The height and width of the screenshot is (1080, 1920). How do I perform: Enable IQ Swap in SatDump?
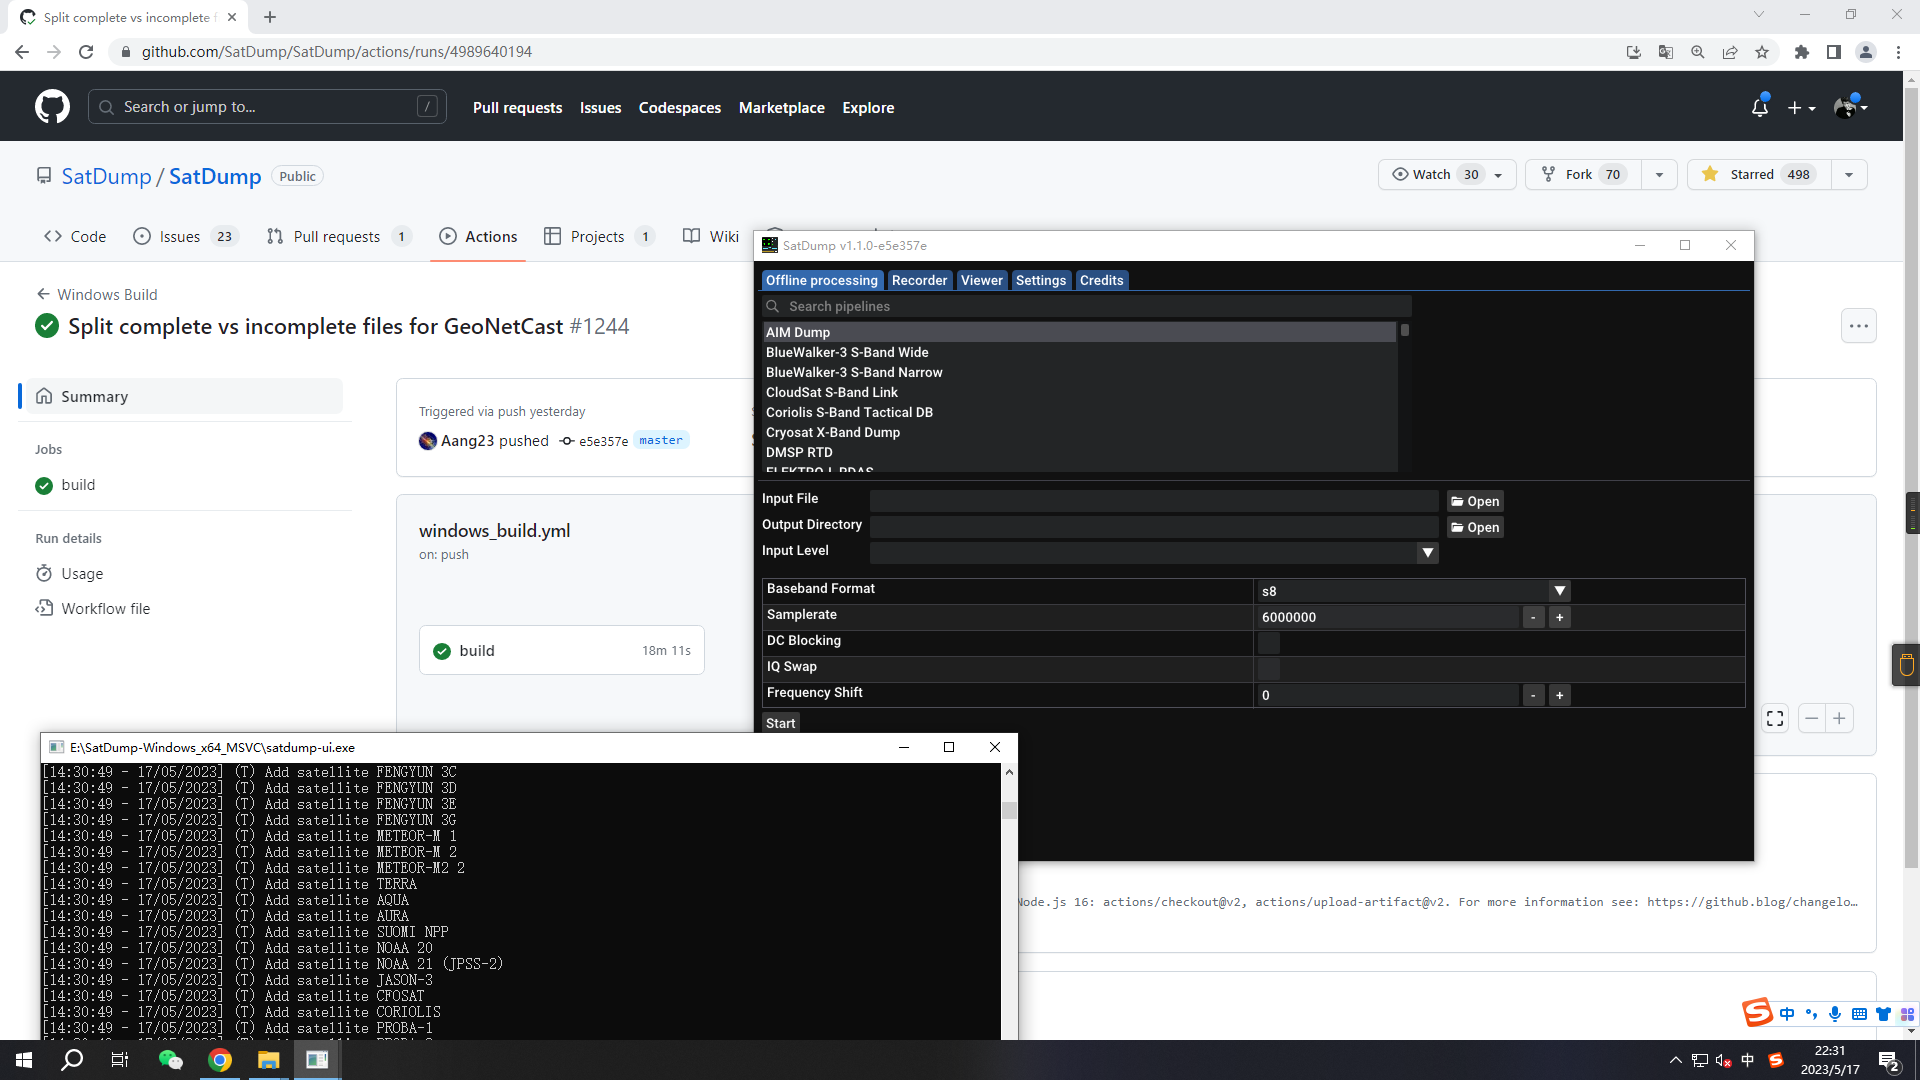tap(1268, 670)
